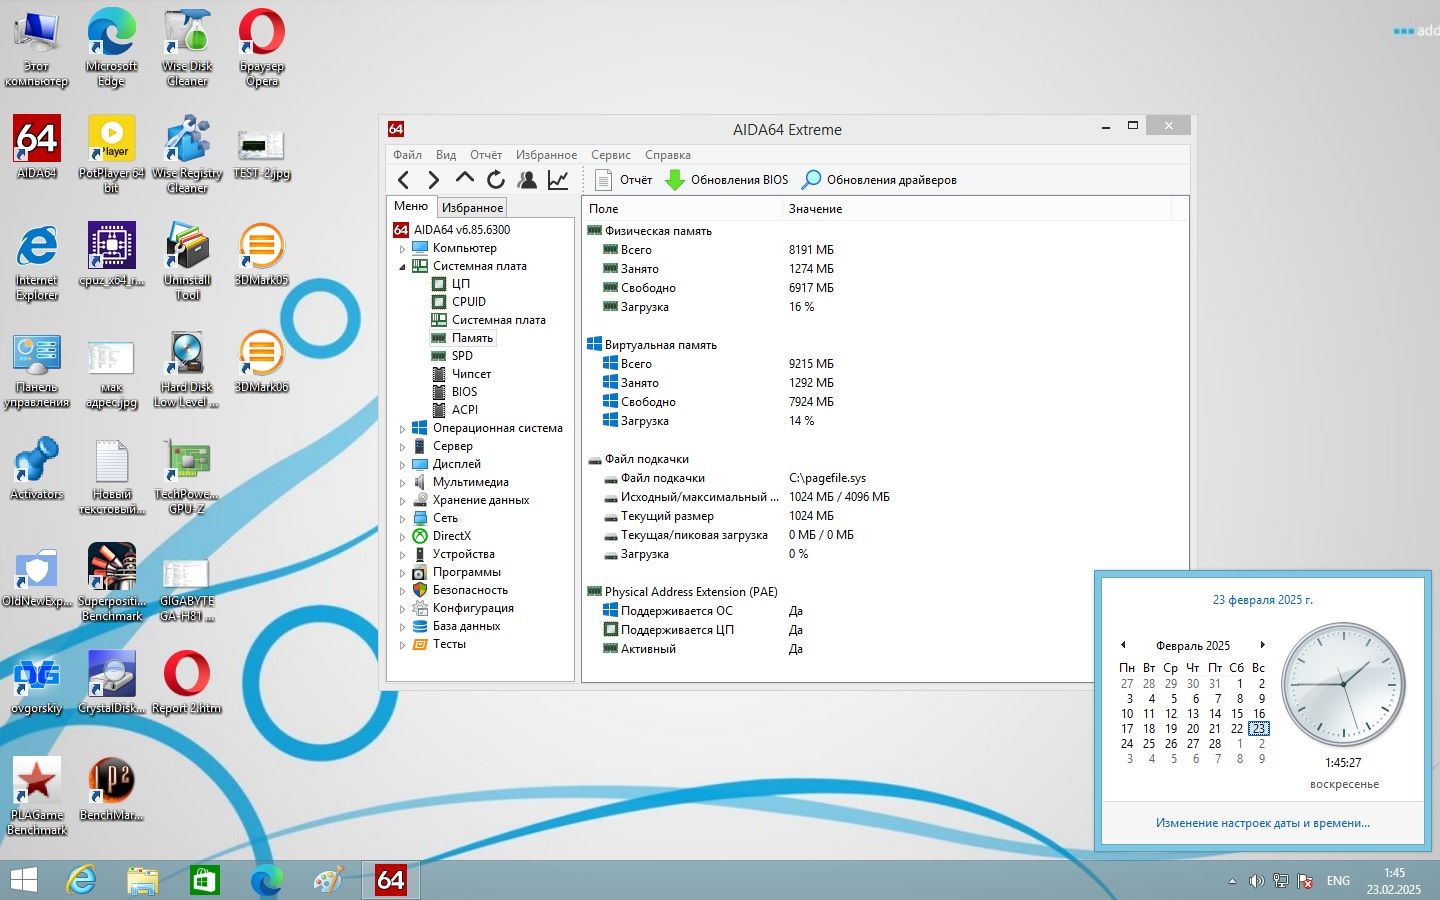
Task: Select February 28 in the calendar
Action: point(1215,744)
